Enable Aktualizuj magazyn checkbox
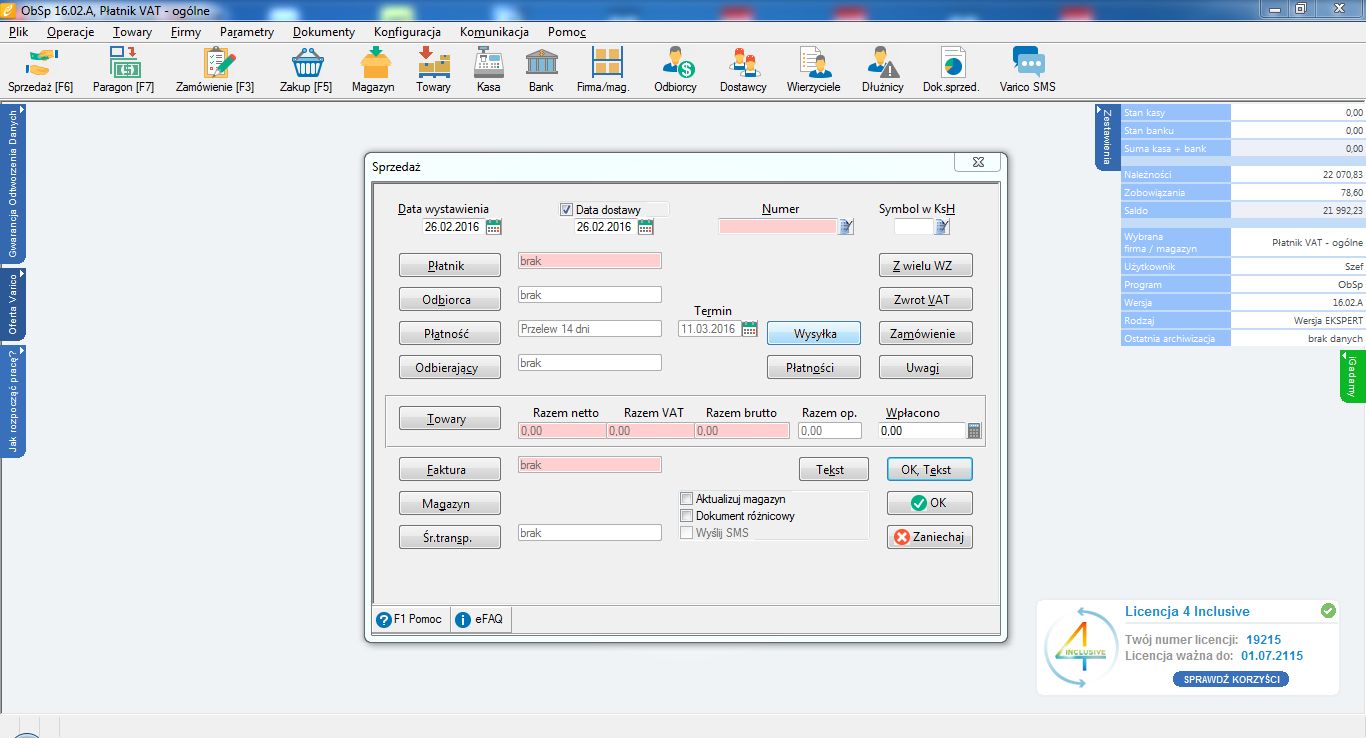Screen dimensions: 1366x738 [x=687, y=499]
